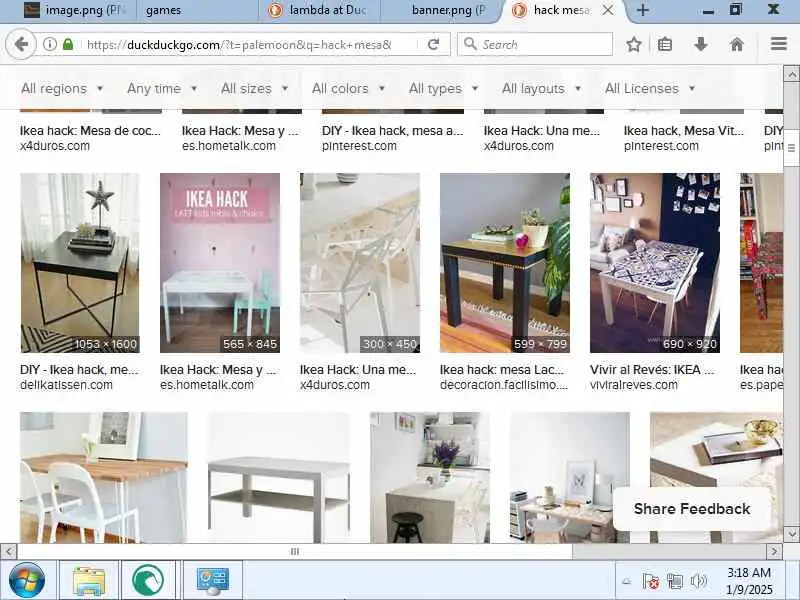The width and height of the screenshot is (800, 600).
Task: Switch to lambda at DuckDuckGo tab
Action: [319, 10]
